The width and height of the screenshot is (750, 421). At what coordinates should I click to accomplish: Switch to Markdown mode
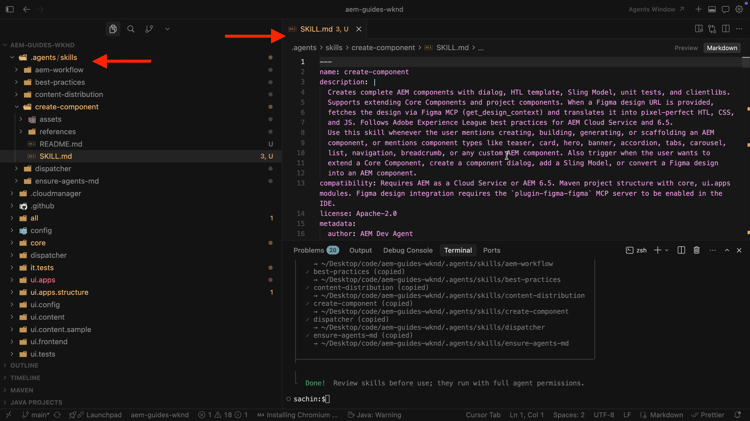[722, 48]
